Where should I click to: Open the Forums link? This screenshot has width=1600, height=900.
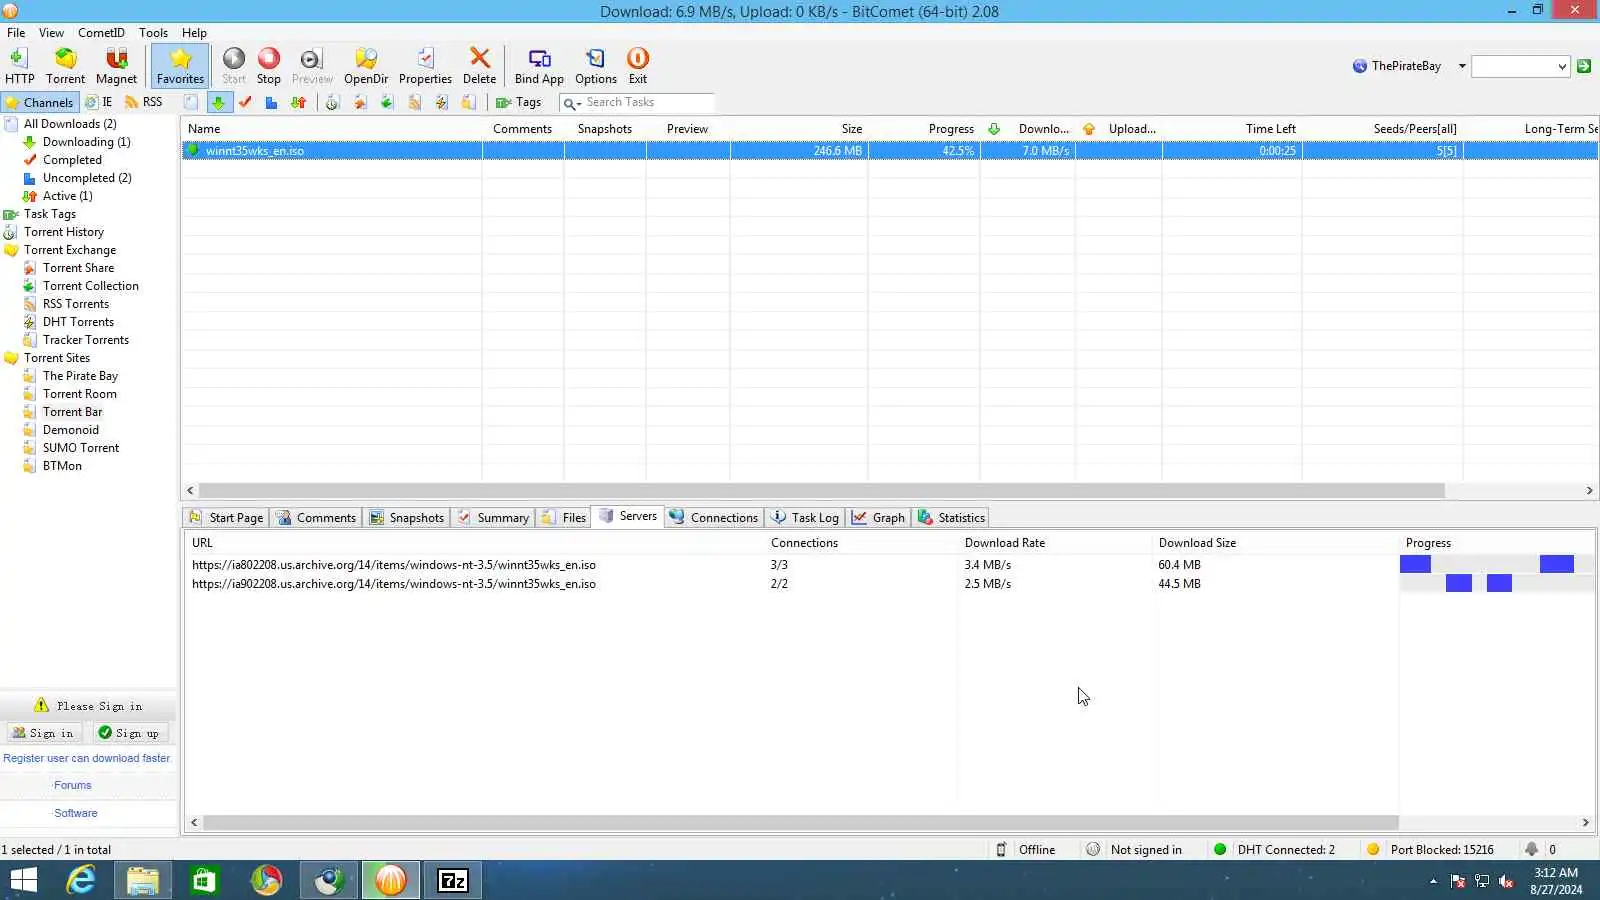[x=73, y=786]
